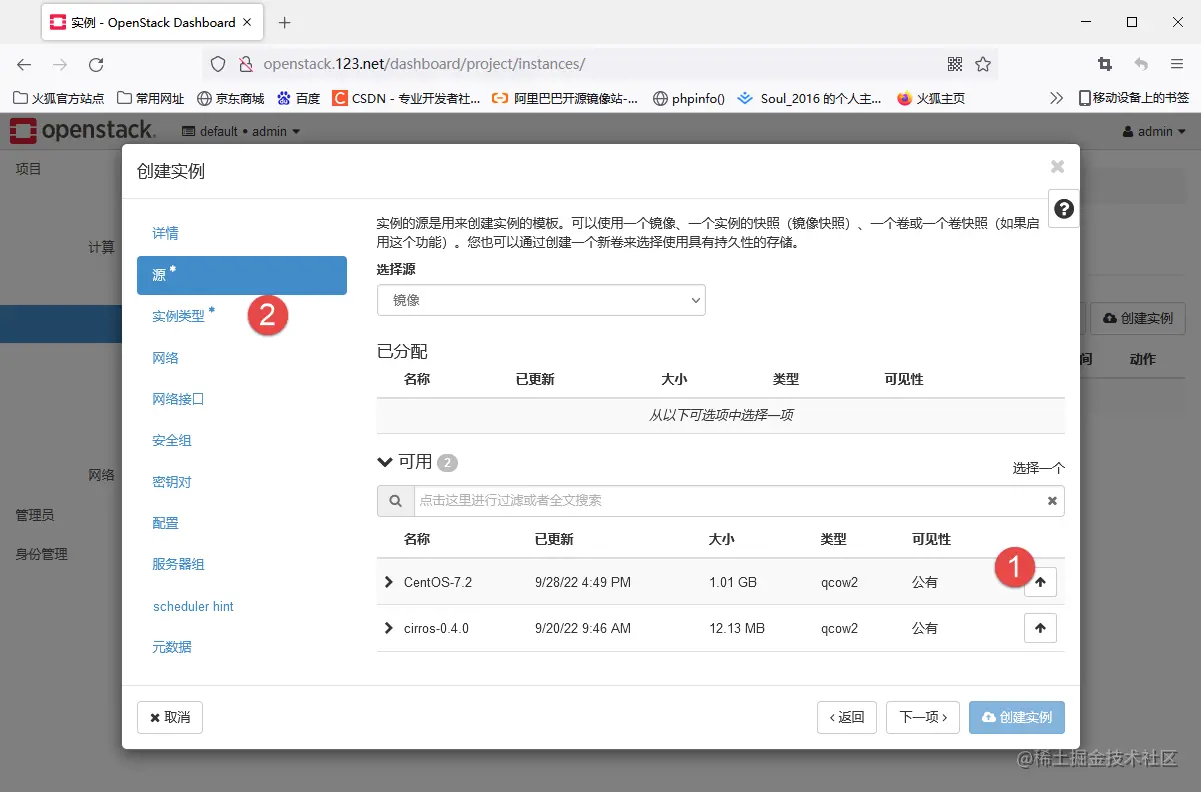The image size is (1201, 792).
Task: Open the 镜像 source type dropdown
Action: tap(540, 299)
